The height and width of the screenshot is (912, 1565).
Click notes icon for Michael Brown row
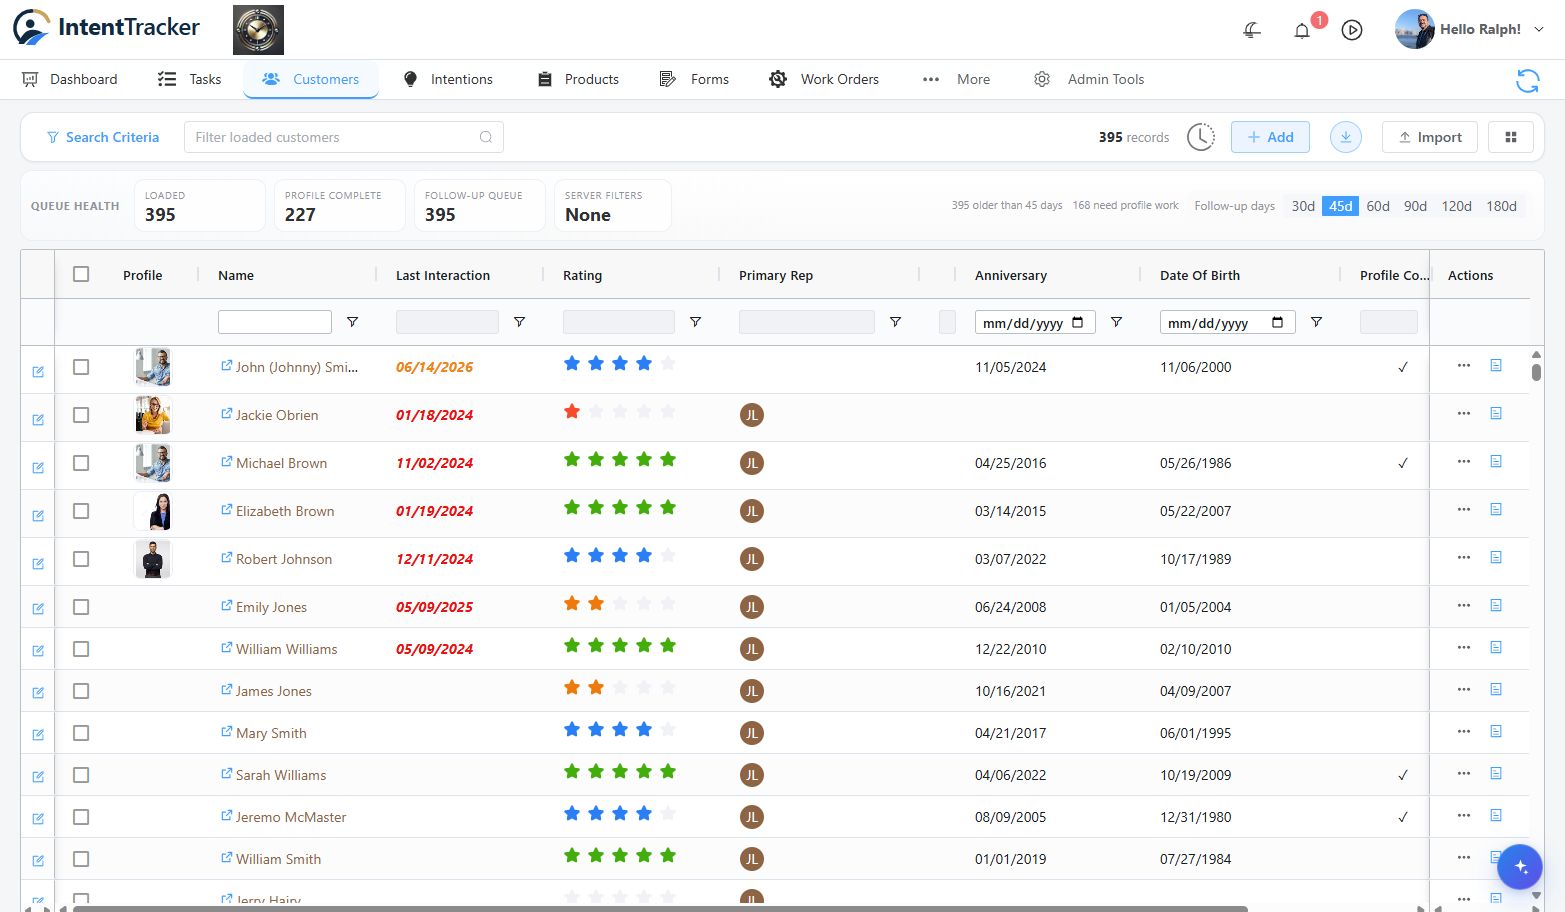point(1496,461)
